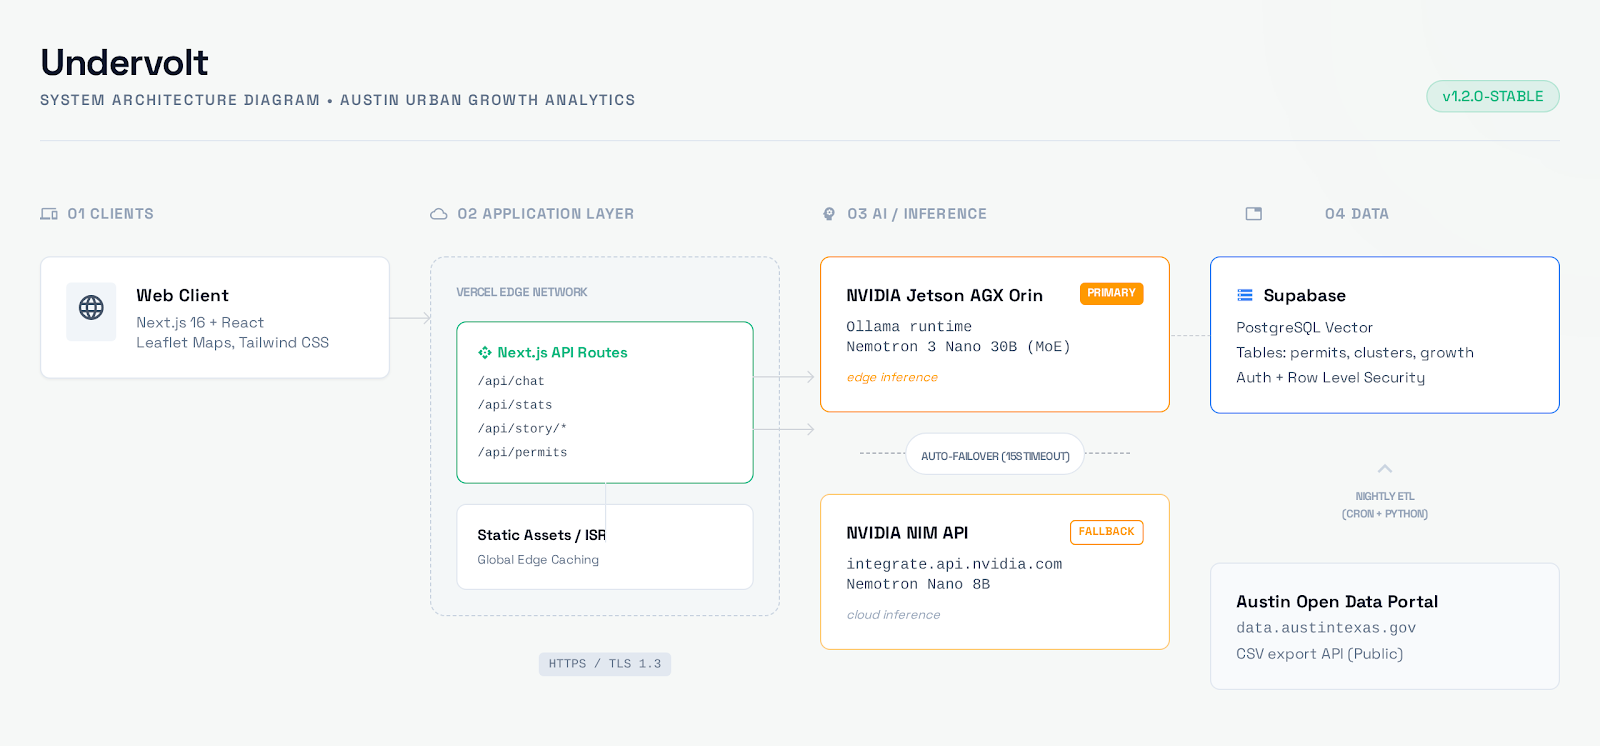
Task: Click the globe icon in Web Client card
Action: coord(91,308)
